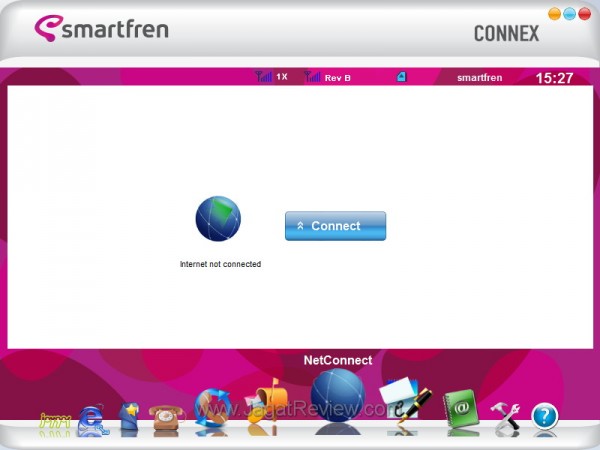Open the call history handset dock icon

[213, 408]
